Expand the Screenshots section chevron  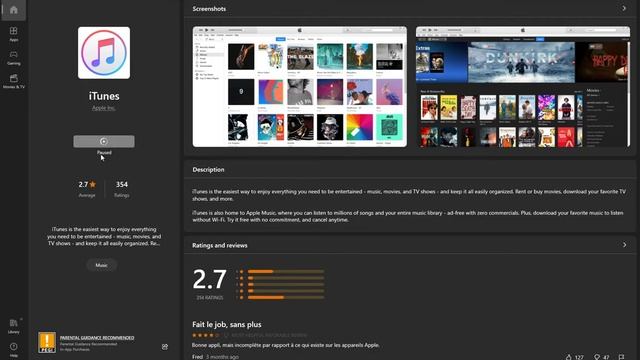point(624,8)
